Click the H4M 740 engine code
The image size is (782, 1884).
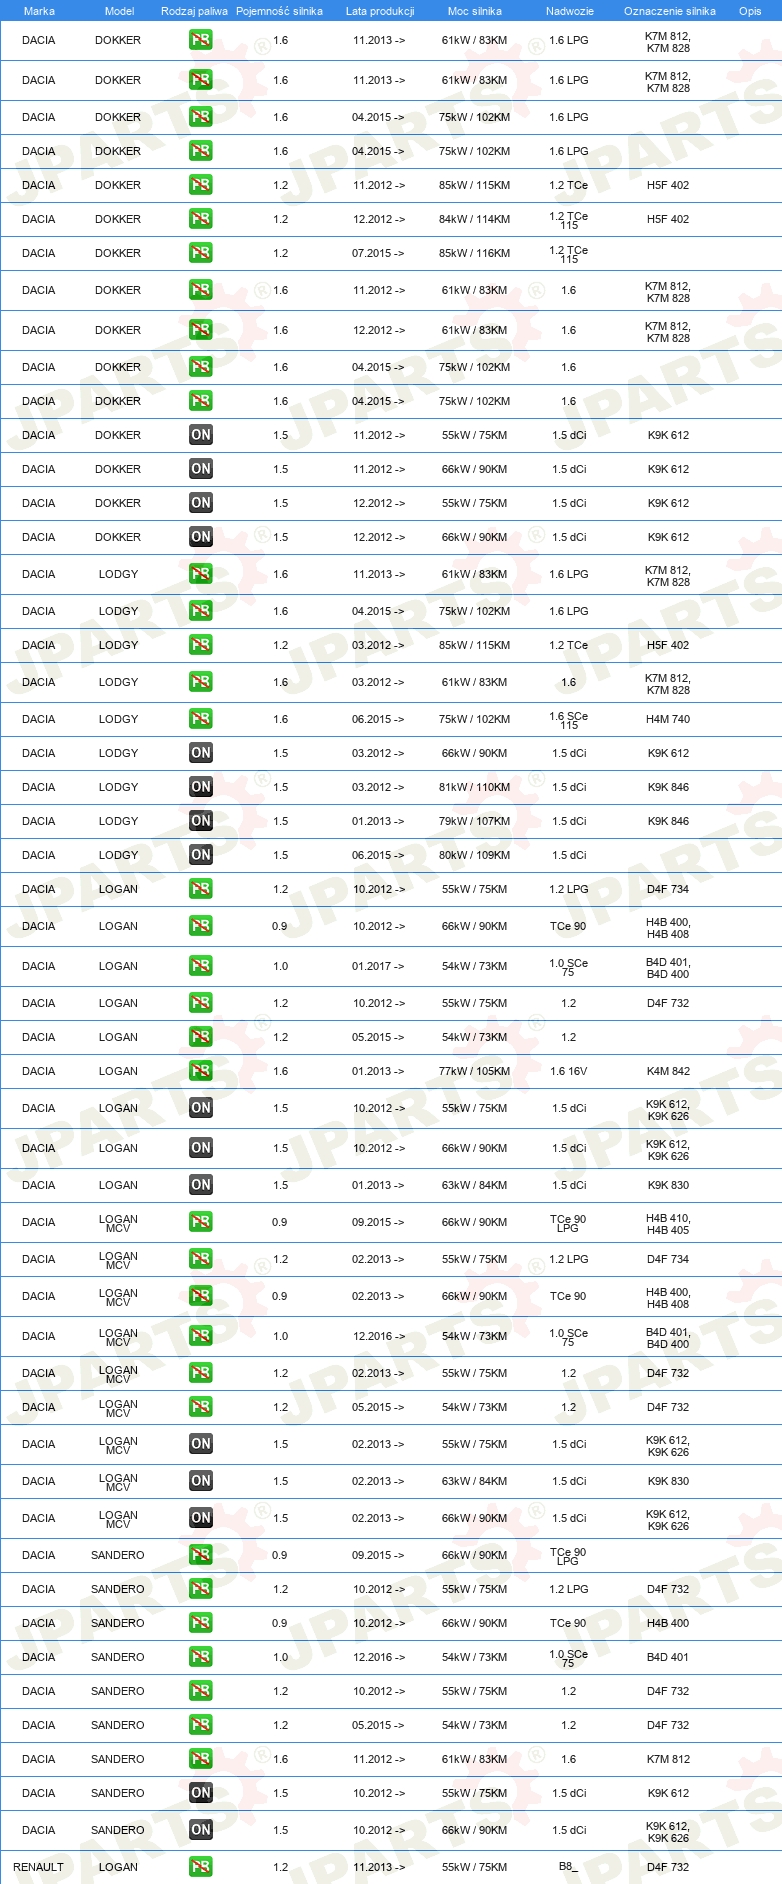coord(668,719)
